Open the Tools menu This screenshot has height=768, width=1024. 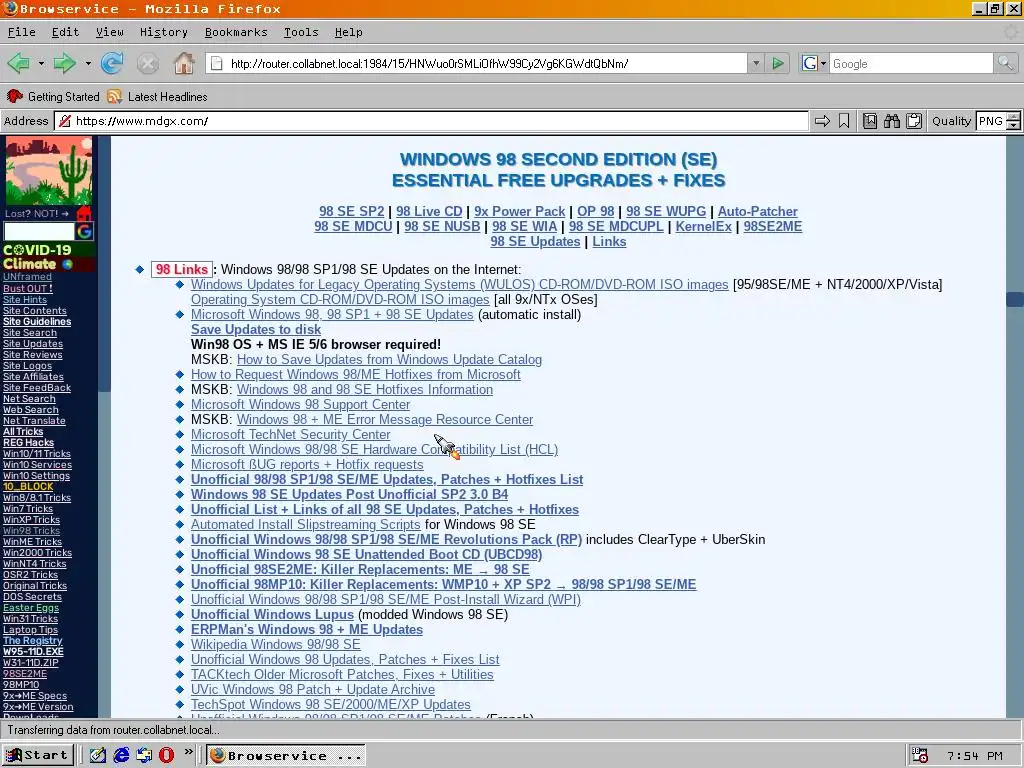301,32
